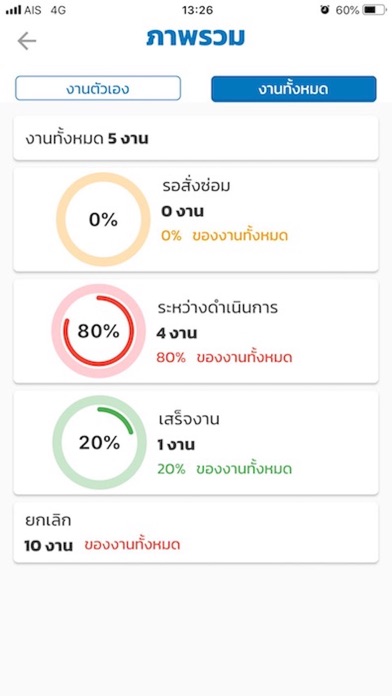This screenshot has height=696, width=392.
Task: Tap the ภาพรวม page title
Action: [195, 37]
